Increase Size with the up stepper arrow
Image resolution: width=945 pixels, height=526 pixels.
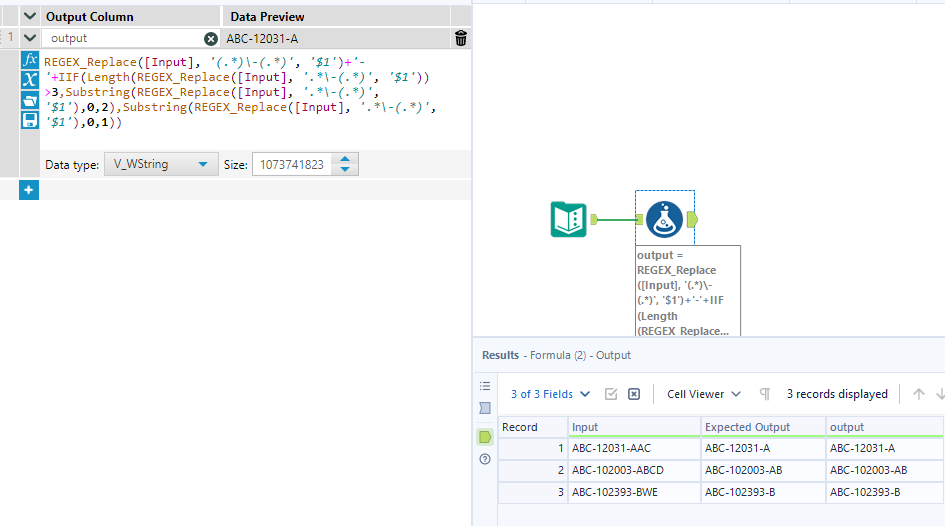click(x=345, y=159)
